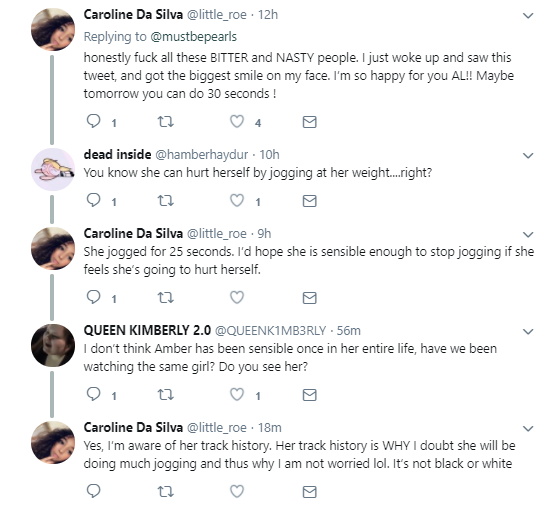This screenshot has height=505, width=559.
Task: Expand options chevron for dead inside's tweet
Action: (528, 155)
